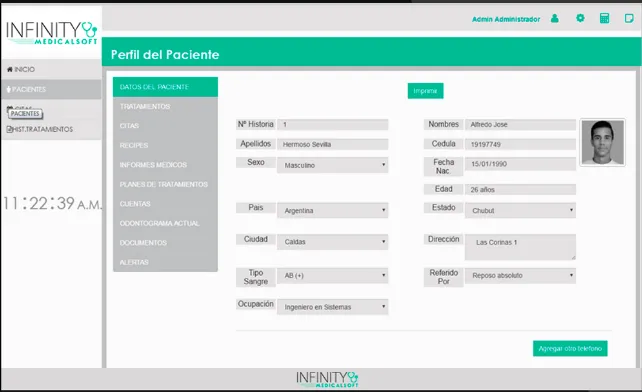Open the Tipo Sangre dropdown
642x392 pixels.
coord(332,276)
